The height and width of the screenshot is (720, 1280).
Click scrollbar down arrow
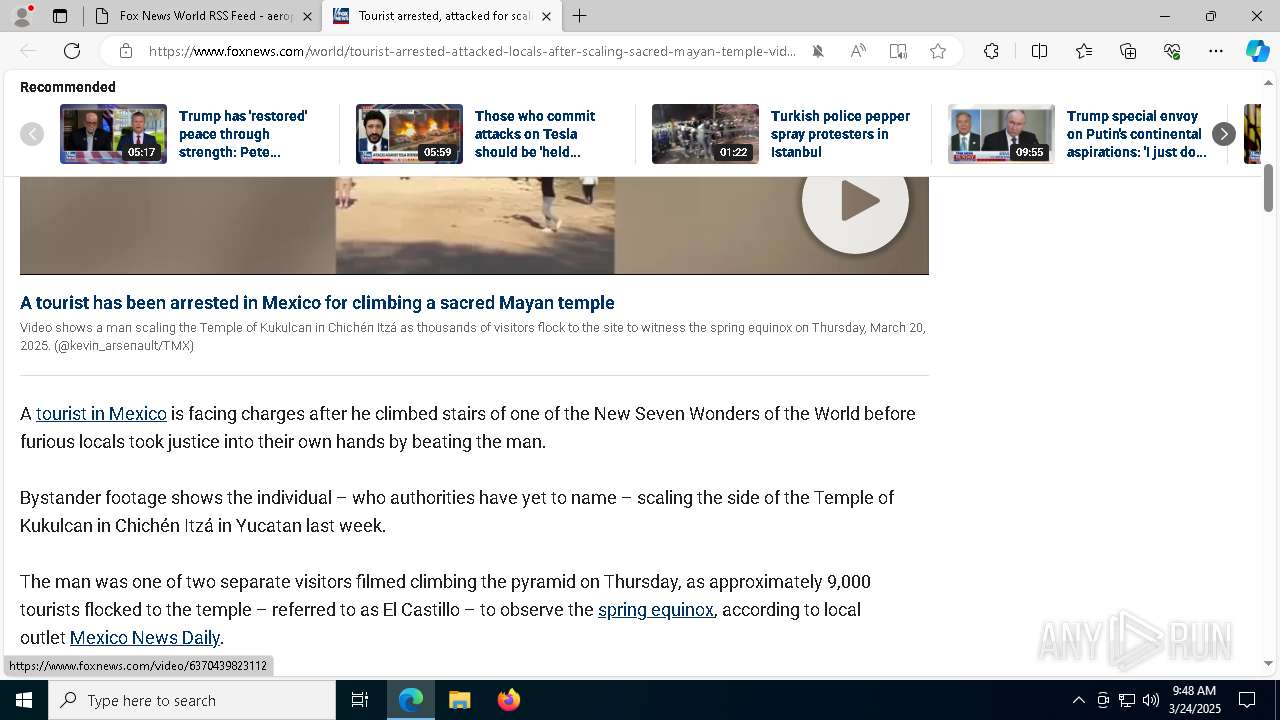(x=1268, y=663)
